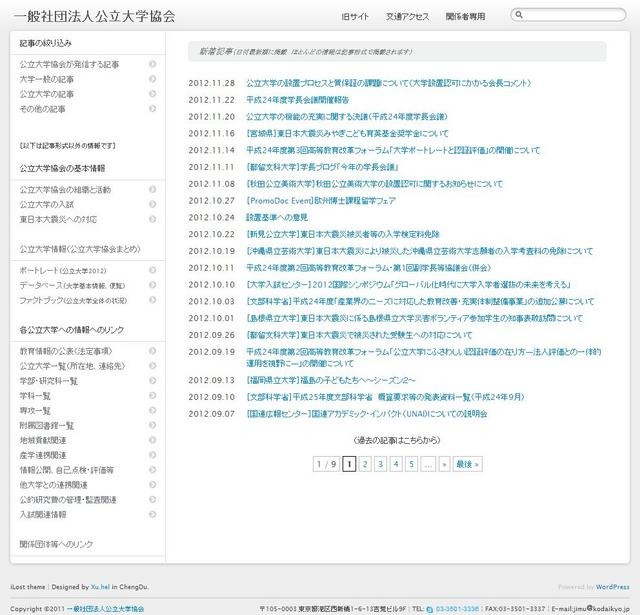This screenshot has height=615, width=640.
Task: Click arrow icon beside 大学一般の記事
Action: point(152,79)
